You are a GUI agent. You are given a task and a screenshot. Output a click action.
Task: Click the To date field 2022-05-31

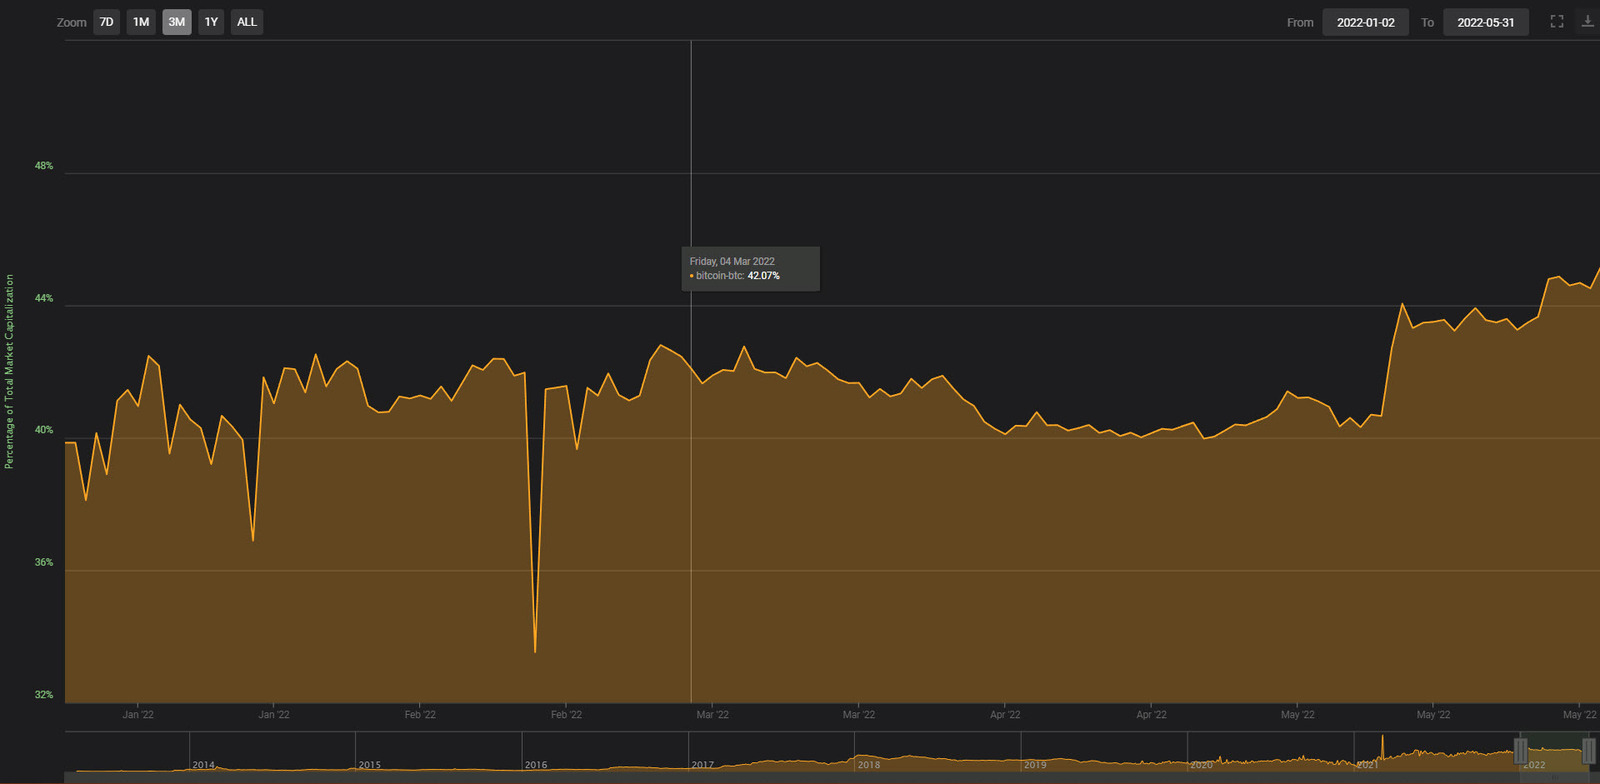1485,22
